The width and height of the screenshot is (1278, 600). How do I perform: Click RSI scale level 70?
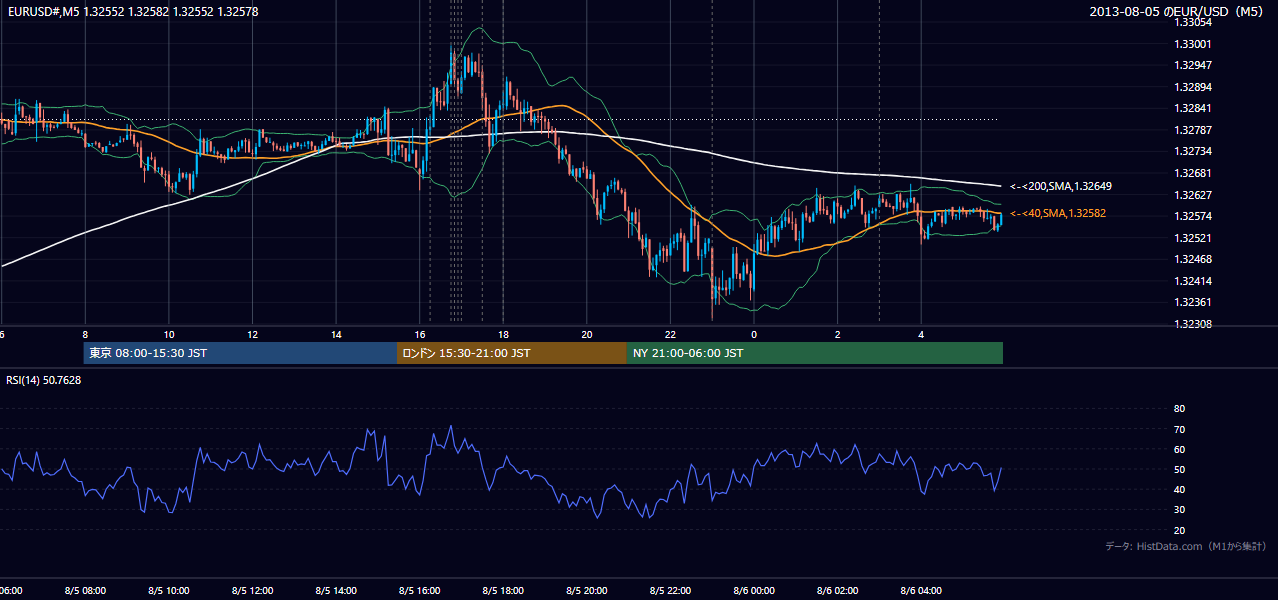tap(1179, 429)
